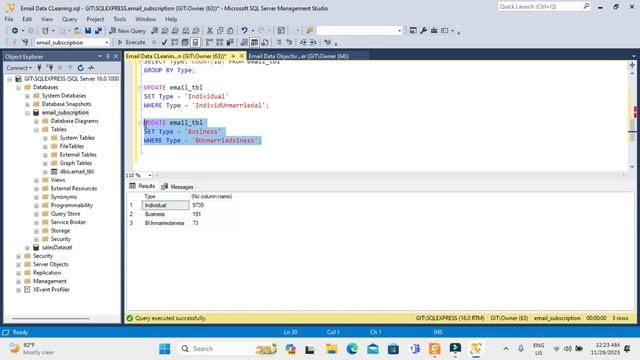Select the Results tab
Viewport: 640px width, 360px height.
(x=142, y=186)
